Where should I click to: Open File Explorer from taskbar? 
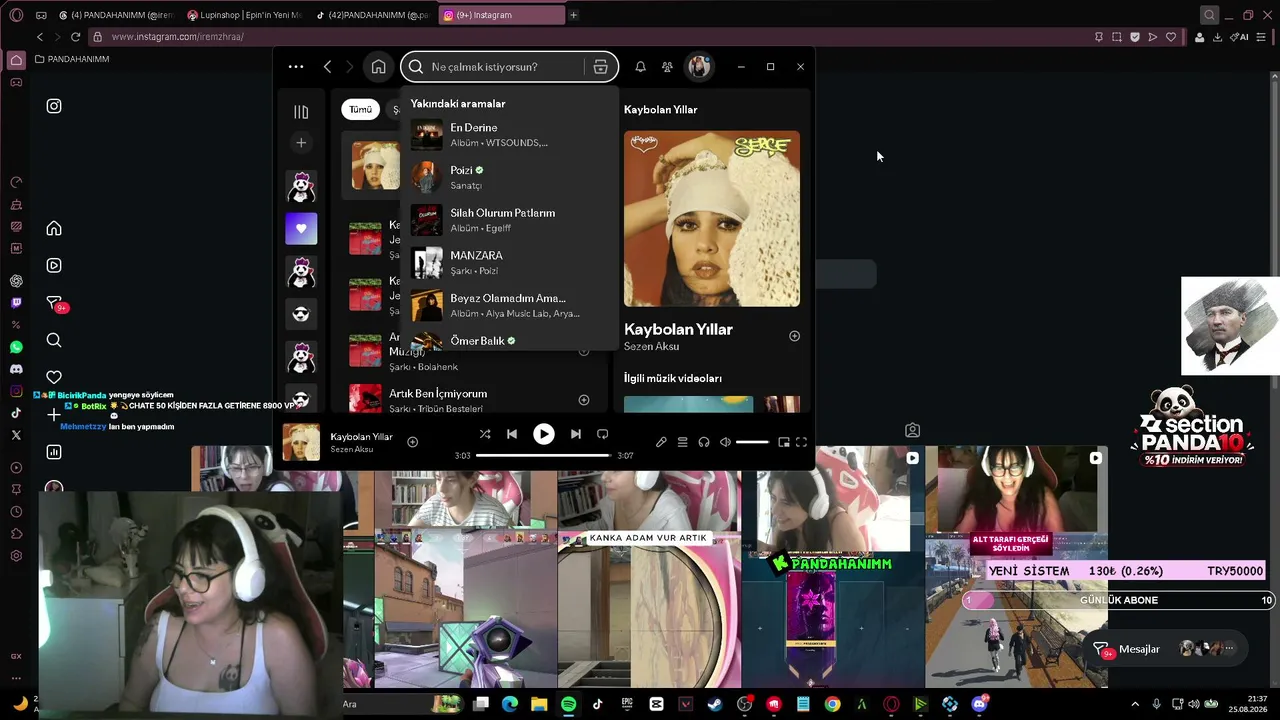click(x=539, y=704)
